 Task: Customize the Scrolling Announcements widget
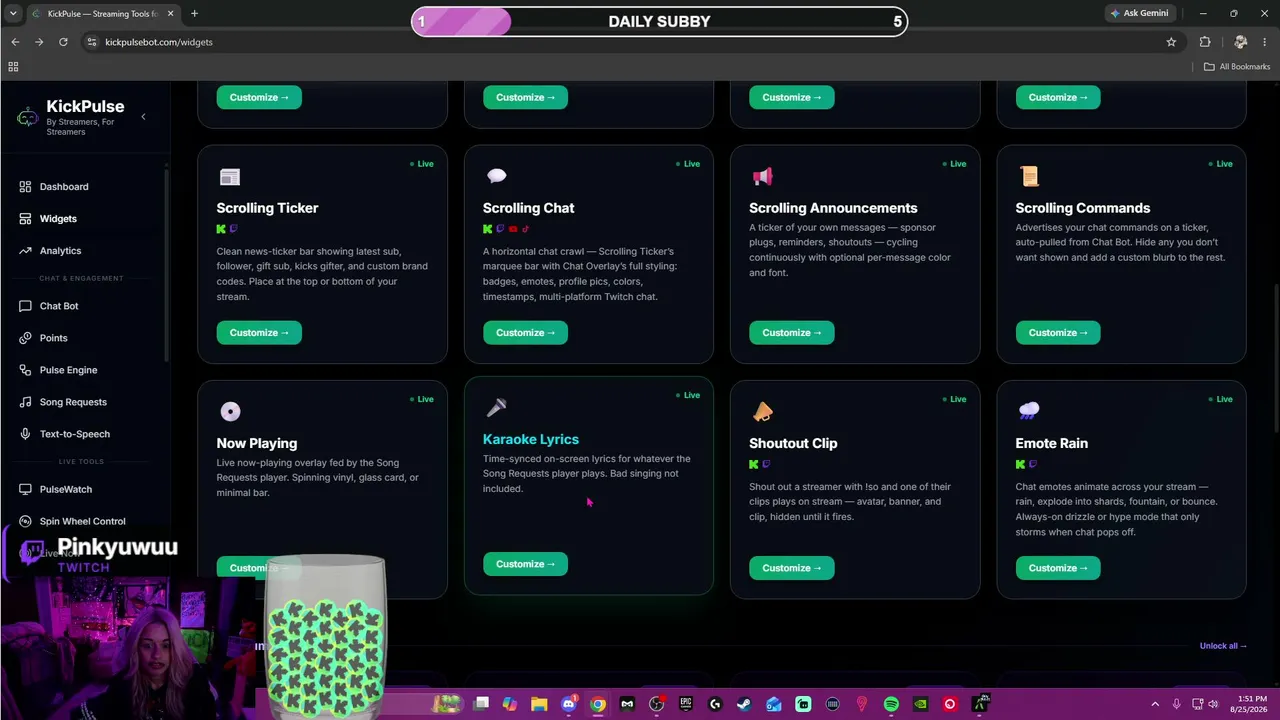[792, 333]
